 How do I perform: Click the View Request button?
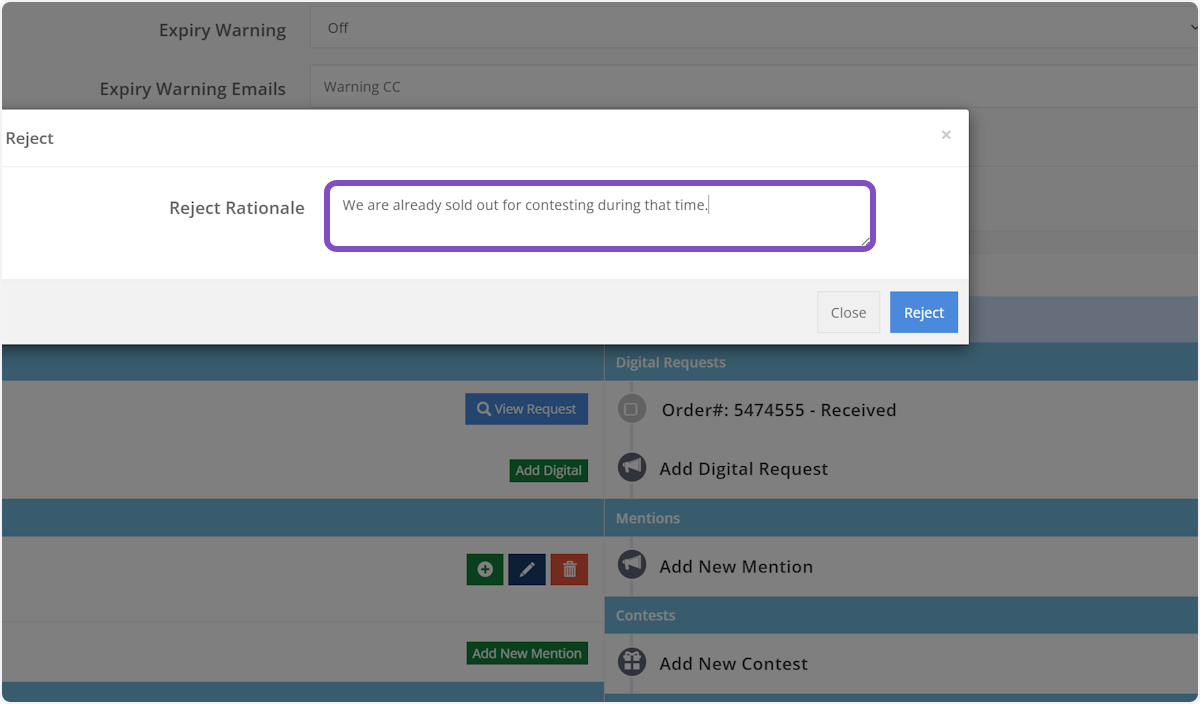click(526, 409)
